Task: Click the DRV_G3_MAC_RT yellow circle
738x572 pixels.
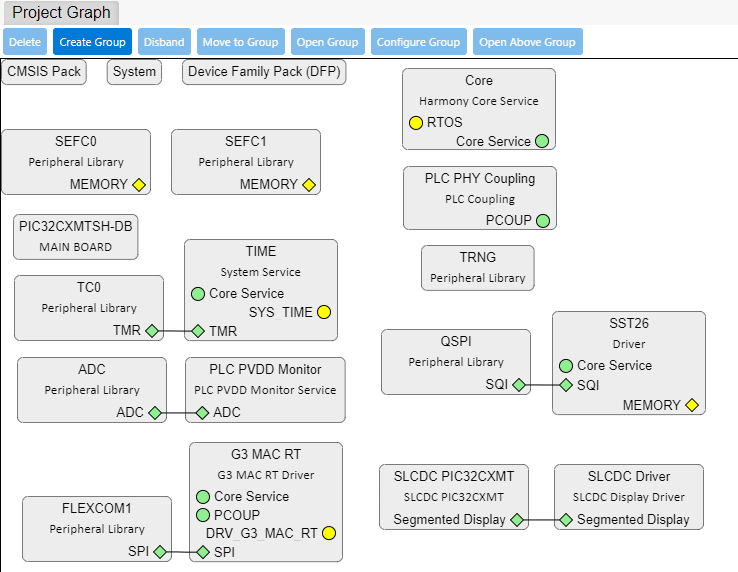Action: tap(329, 534)
